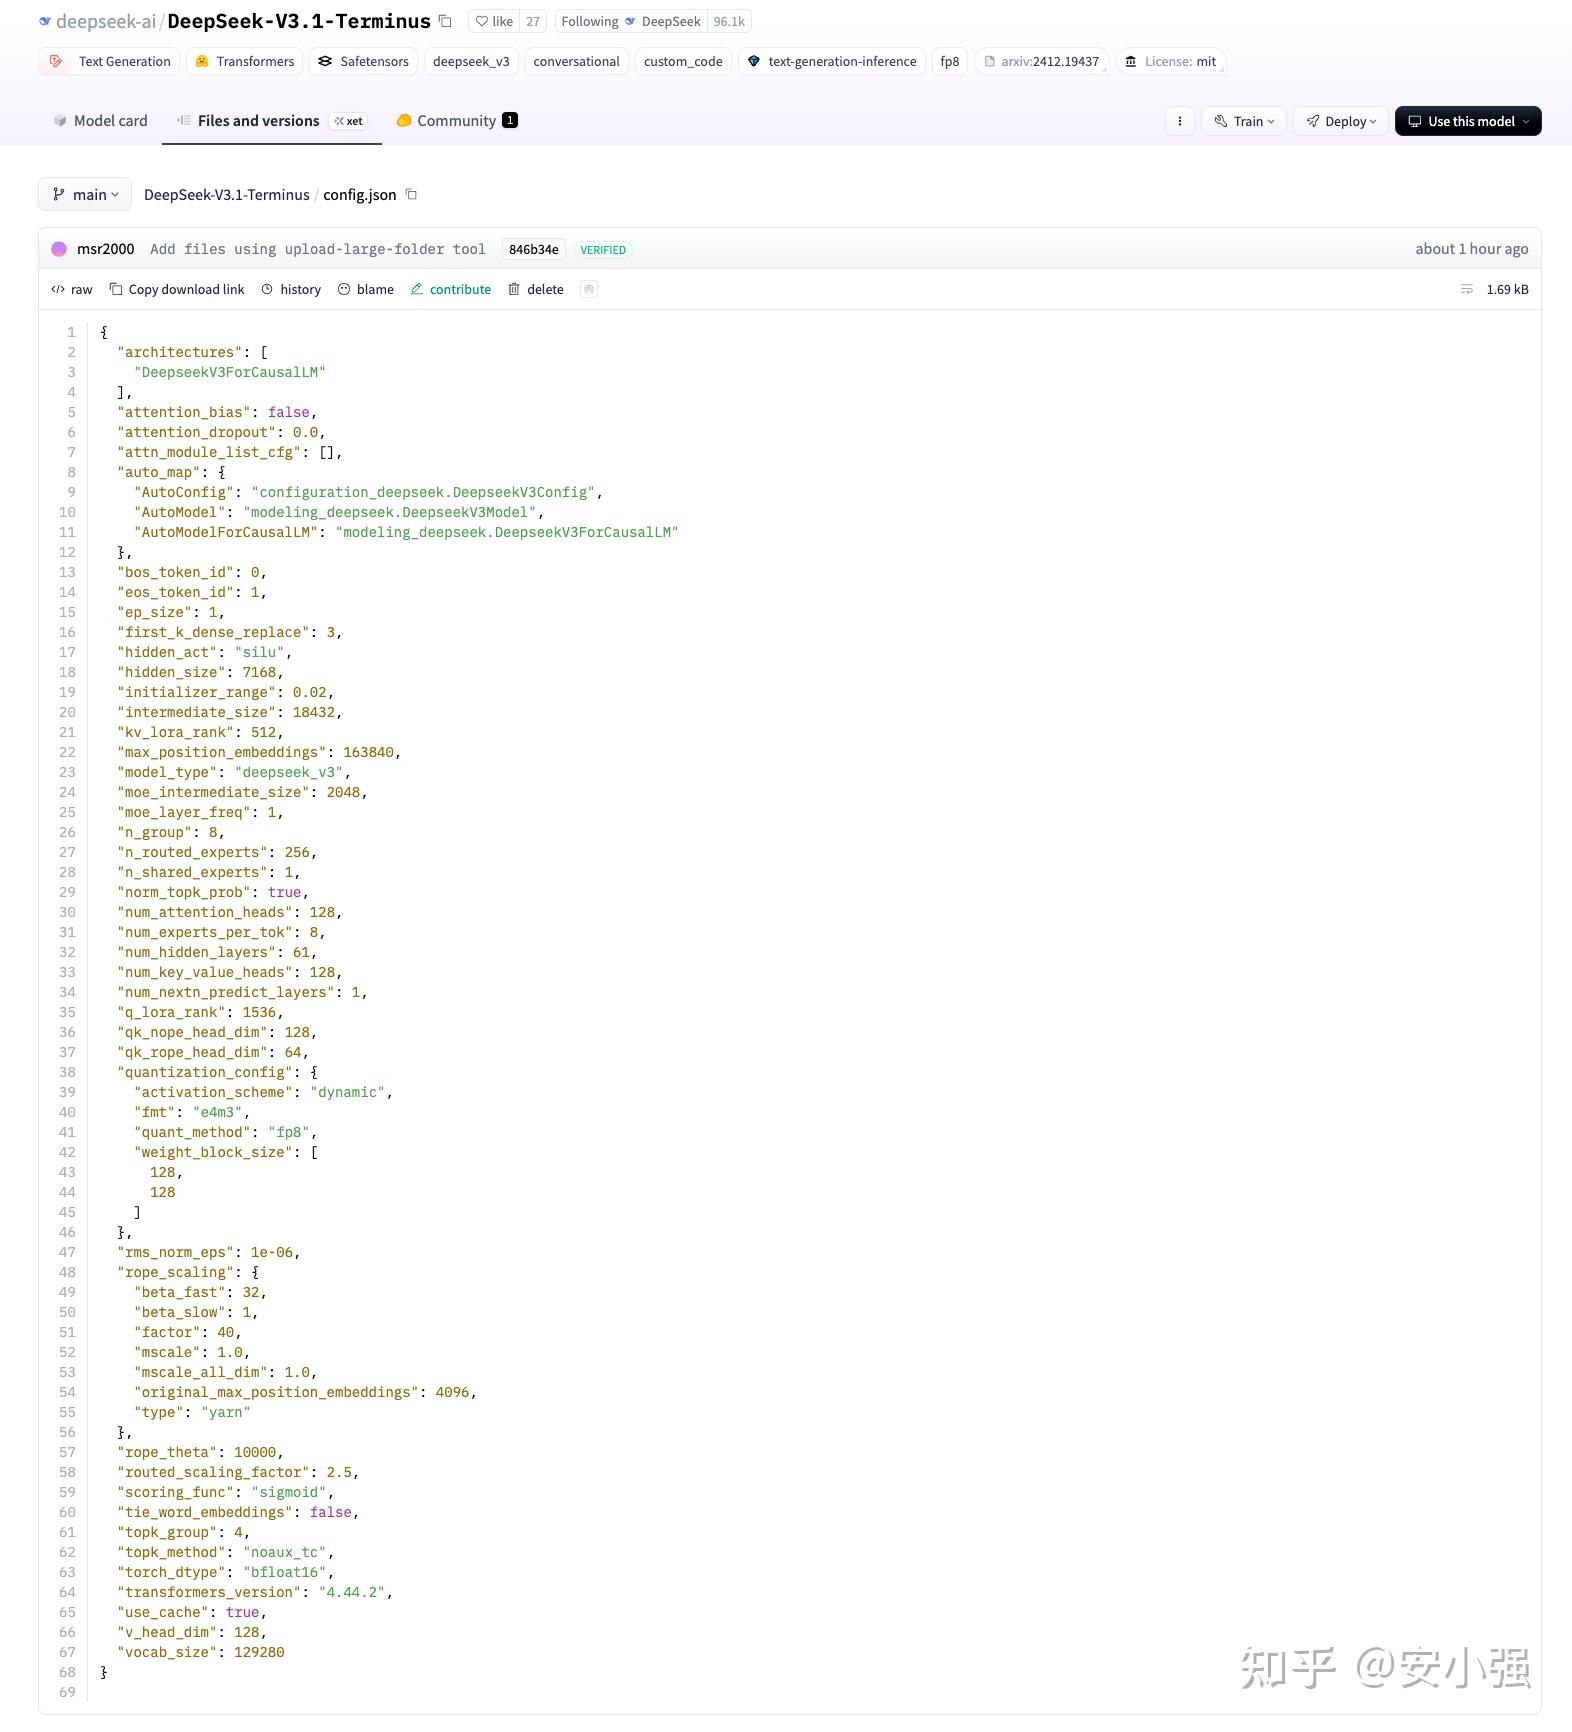Open the commit message 'Add files using upload-large-folder tool'
This screenshot has height=1732, width=1572.
click(x=318, y=249)
